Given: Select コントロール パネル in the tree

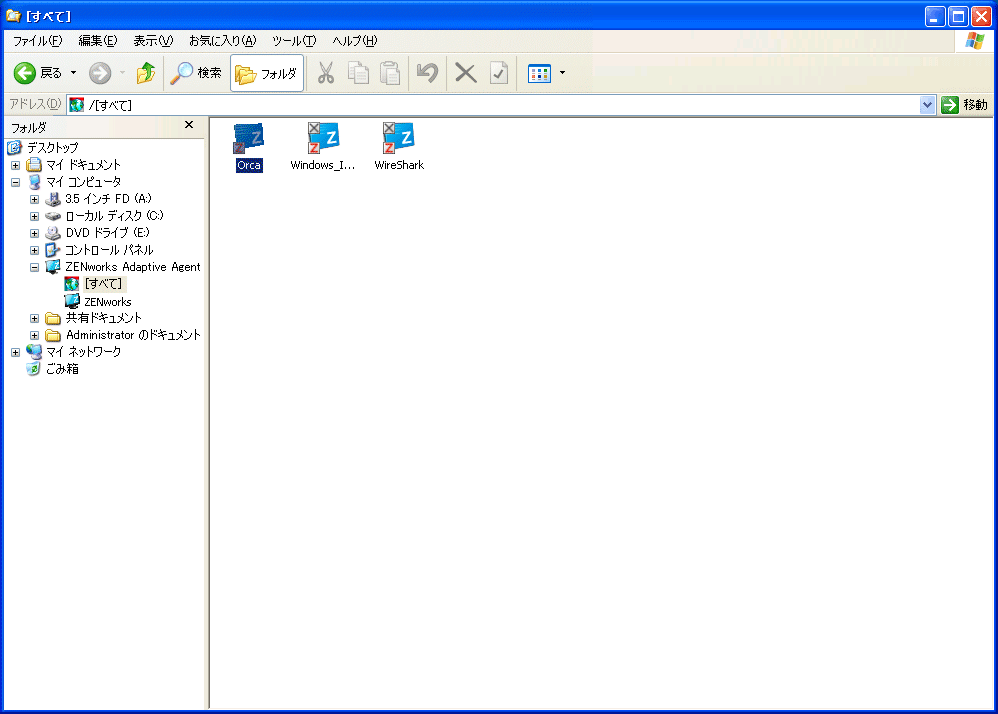Looking at the screenshot, I should pyautogui.click(x=109, y=250).
